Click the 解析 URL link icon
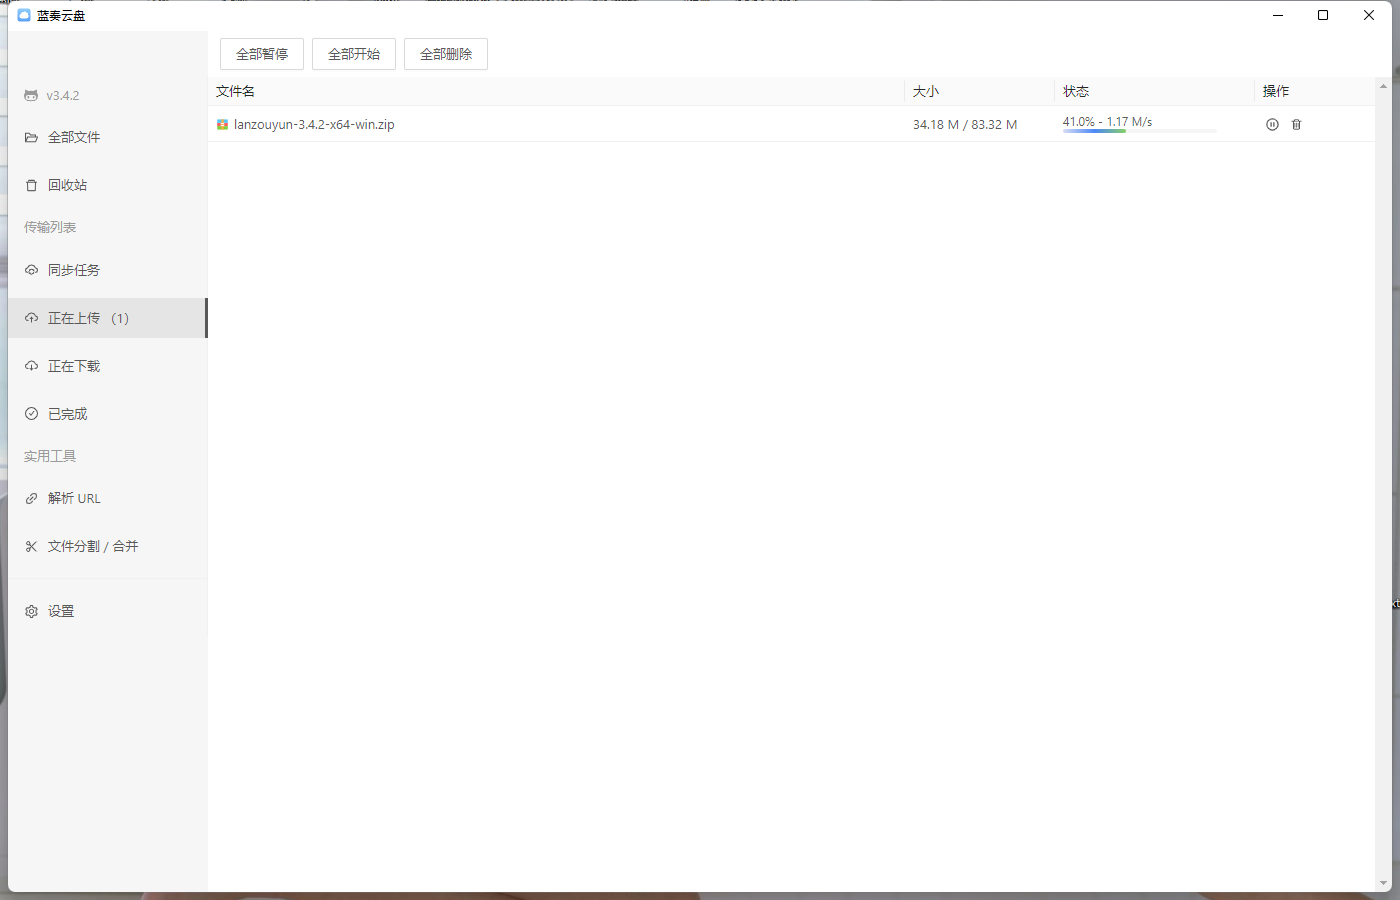 point(31,498)
